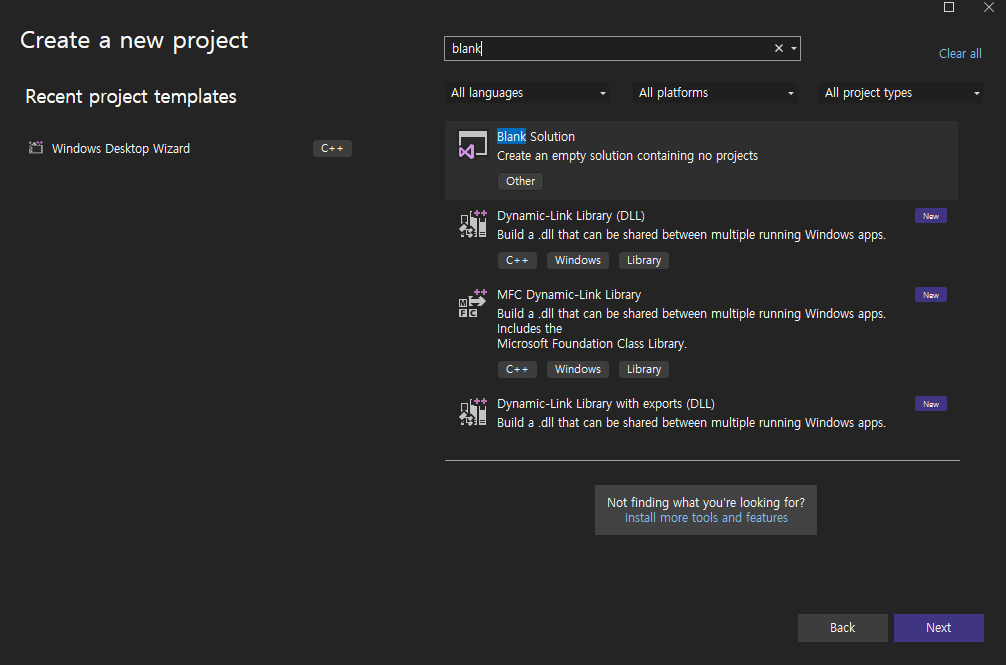This screenshot has height=665, width=1006.
Task: Close the Create a new project dialog
Action: tap(989, 7)
